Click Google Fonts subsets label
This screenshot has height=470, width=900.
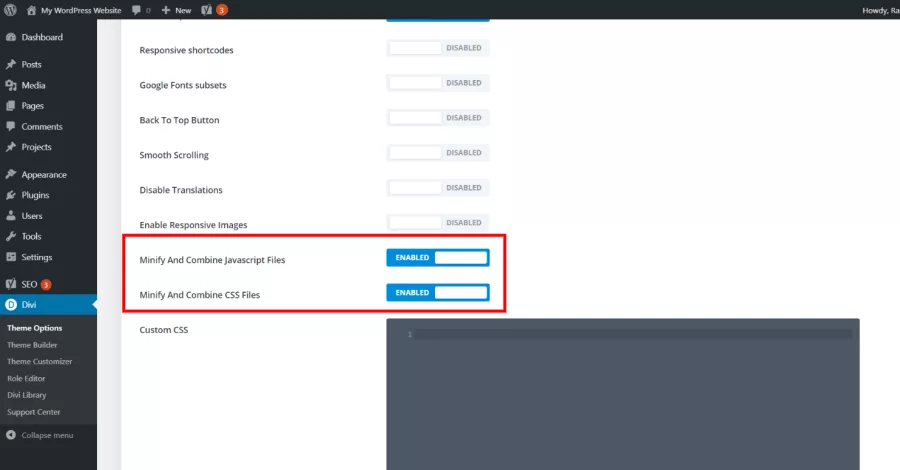pyautogui.click(x=183, y=85)
